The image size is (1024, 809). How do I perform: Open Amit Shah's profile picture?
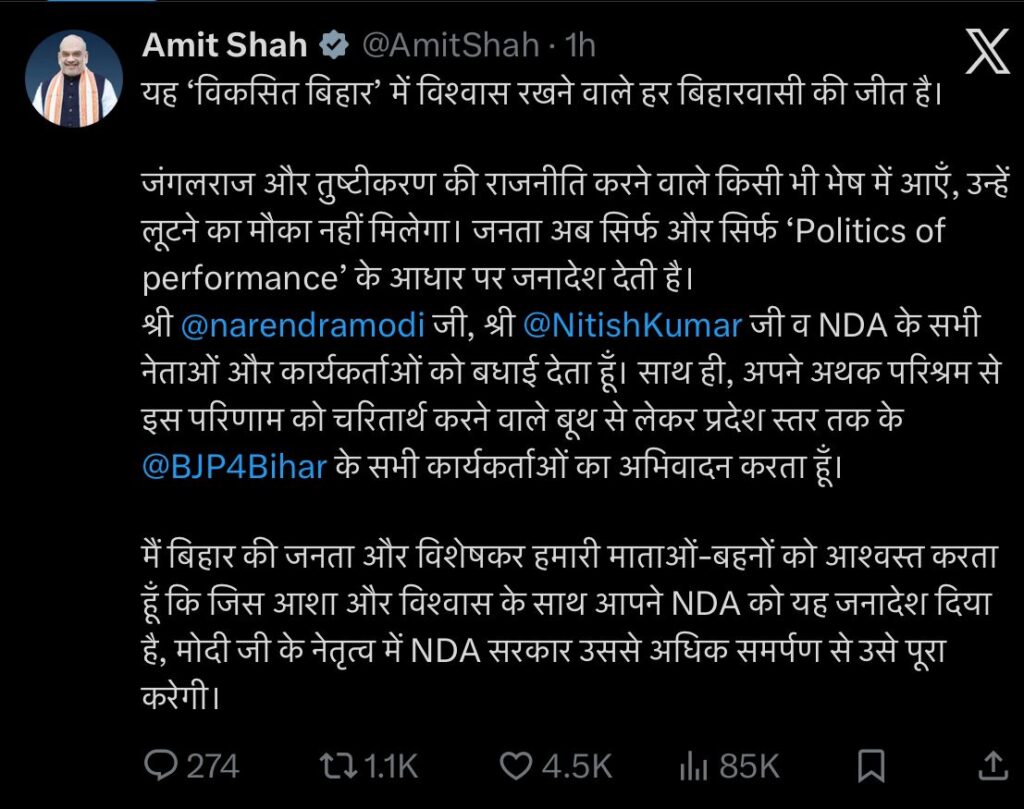click(x=75, y=75)
